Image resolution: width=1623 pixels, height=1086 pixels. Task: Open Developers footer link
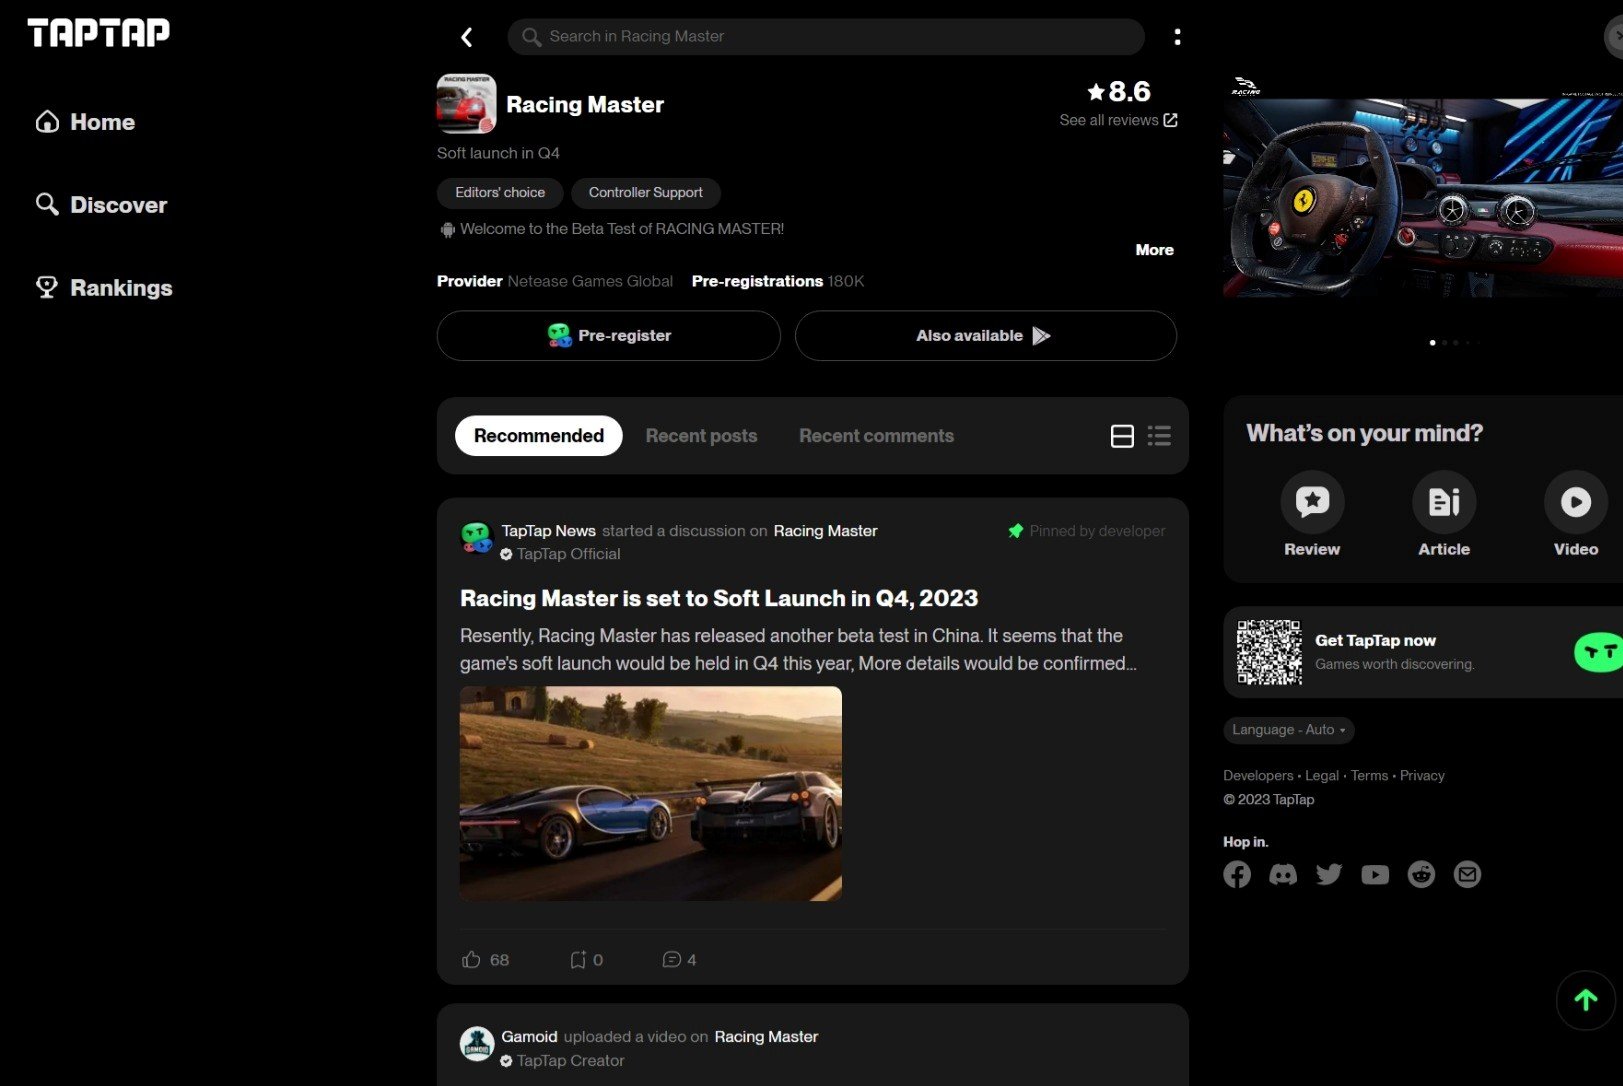point(1258,776)
